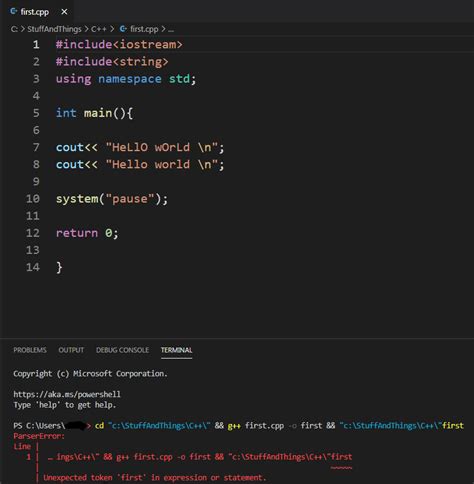Click line number 1 in the gutter
This screenshot has height=484, width=474.
[x=36, y=45]
